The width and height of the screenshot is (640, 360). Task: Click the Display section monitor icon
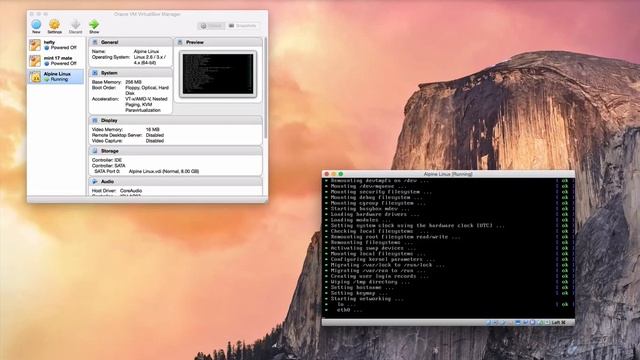click(x=95, y=120)
